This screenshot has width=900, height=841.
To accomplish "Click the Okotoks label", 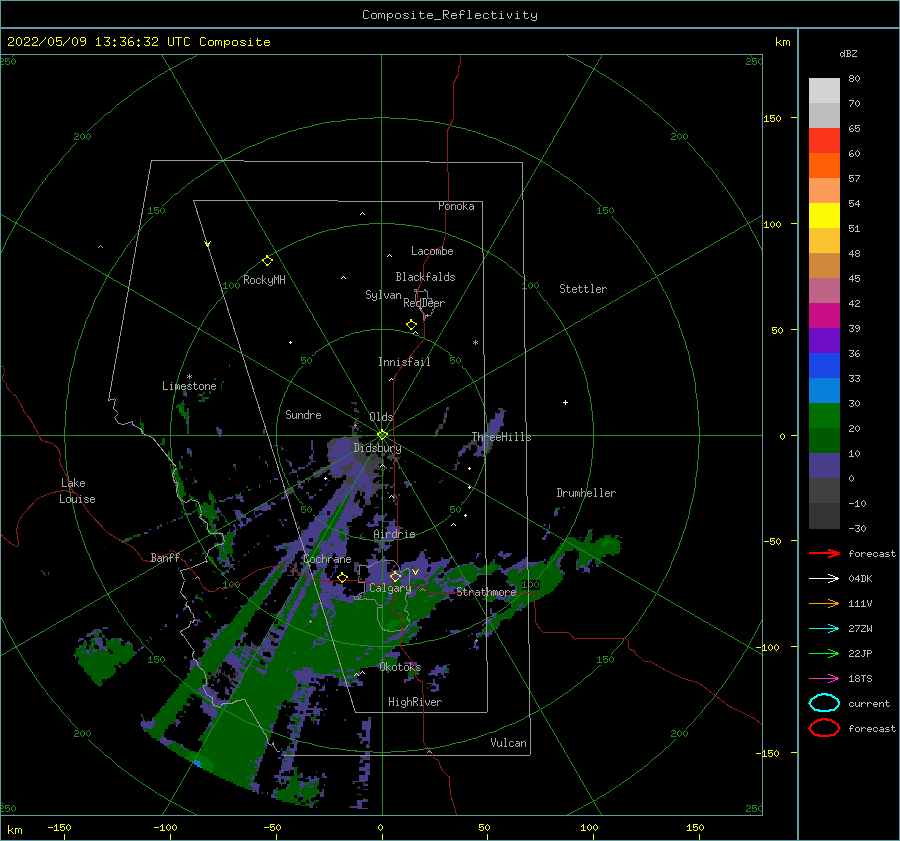I will coord(400,666).
